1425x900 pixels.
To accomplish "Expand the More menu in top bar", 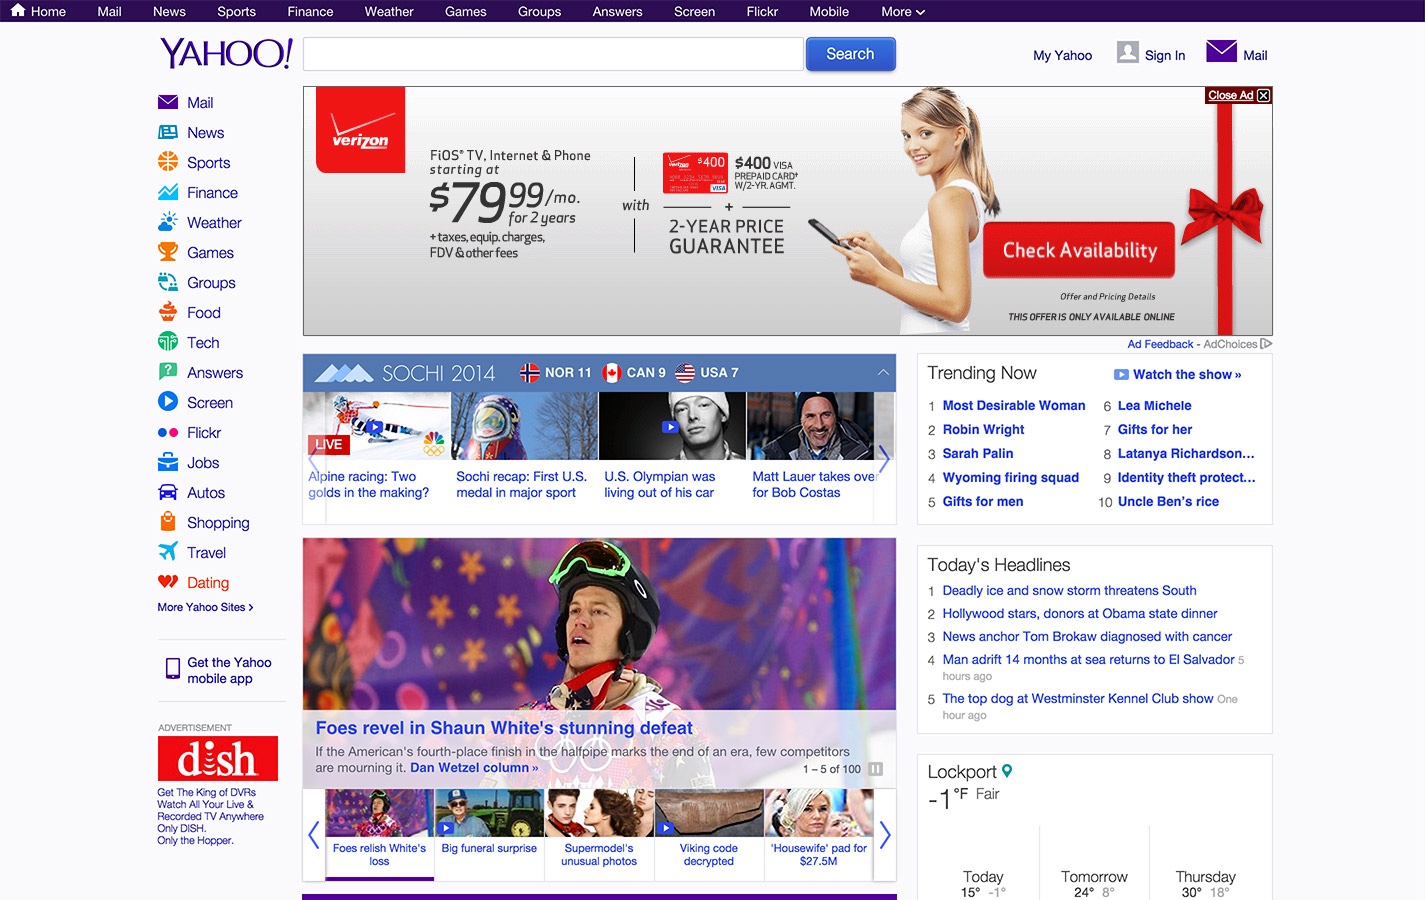I will (x=903, y=11).
